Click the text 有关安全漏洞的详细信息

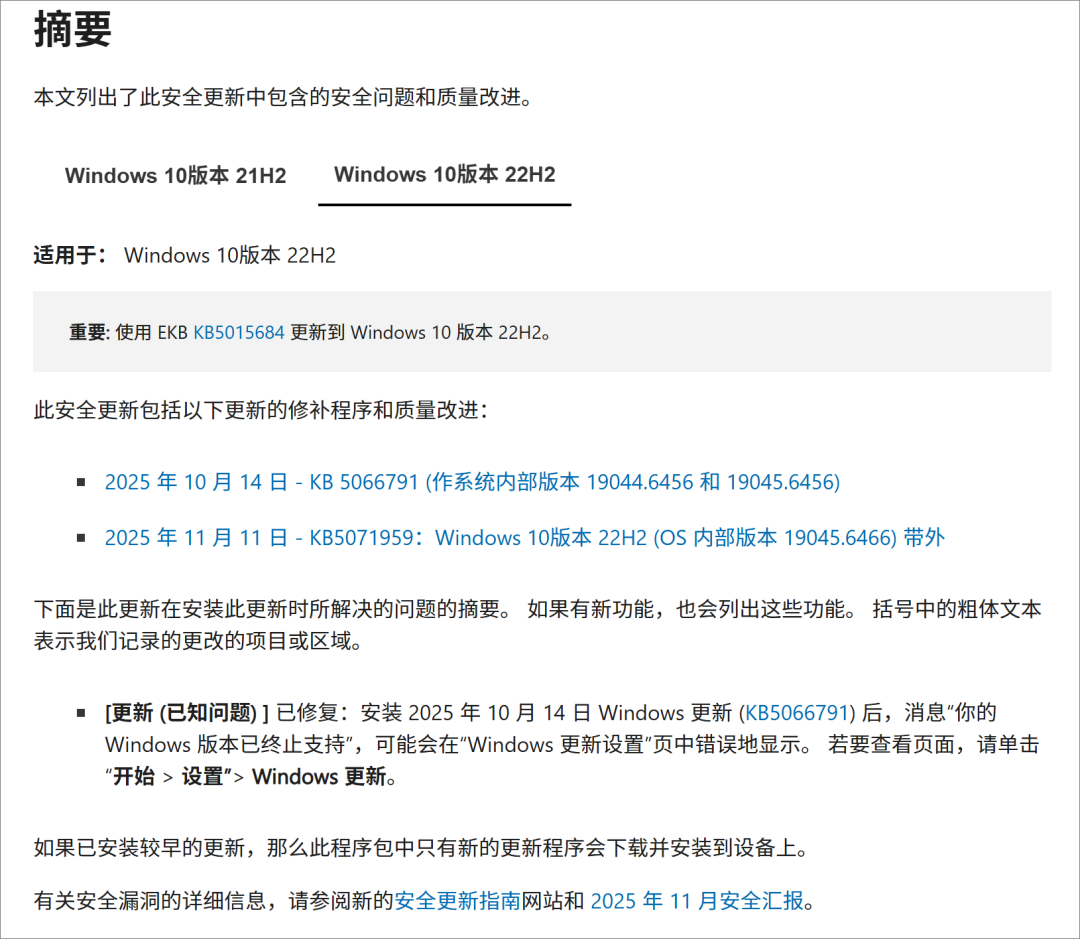click(x=149, y=900)
